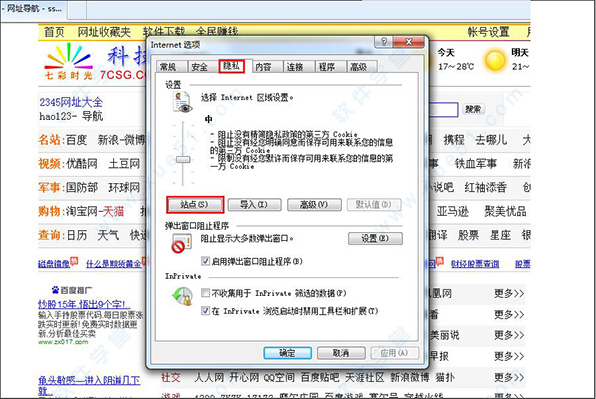Screen dimensions: 596x399
Task: Enable 不收集用于 InPrivate 筛选的数据 checkbox
Action: click(206, 293)
